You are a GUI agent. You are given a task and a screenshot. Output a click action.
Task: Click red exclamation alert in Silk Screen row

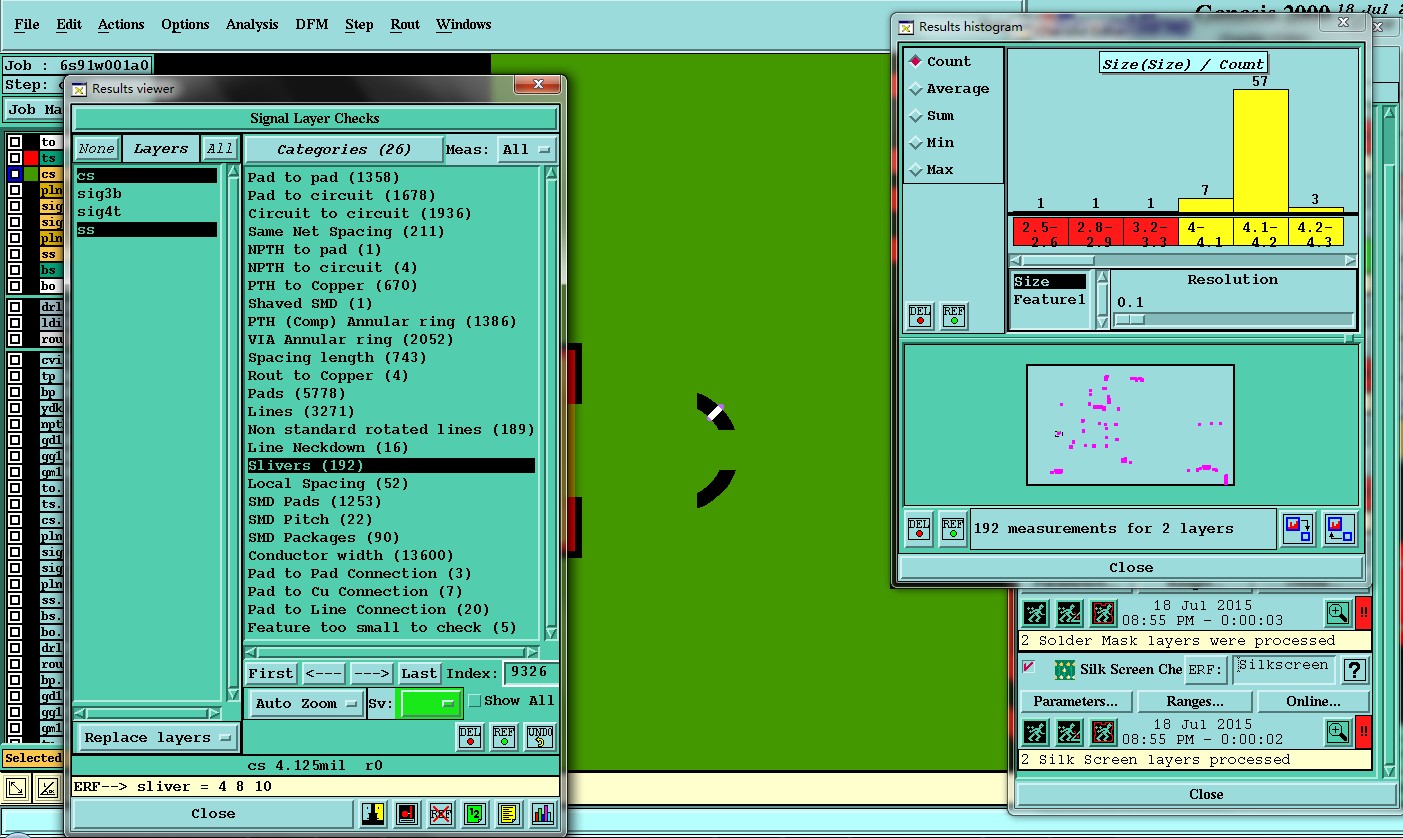coord(1364,732)
